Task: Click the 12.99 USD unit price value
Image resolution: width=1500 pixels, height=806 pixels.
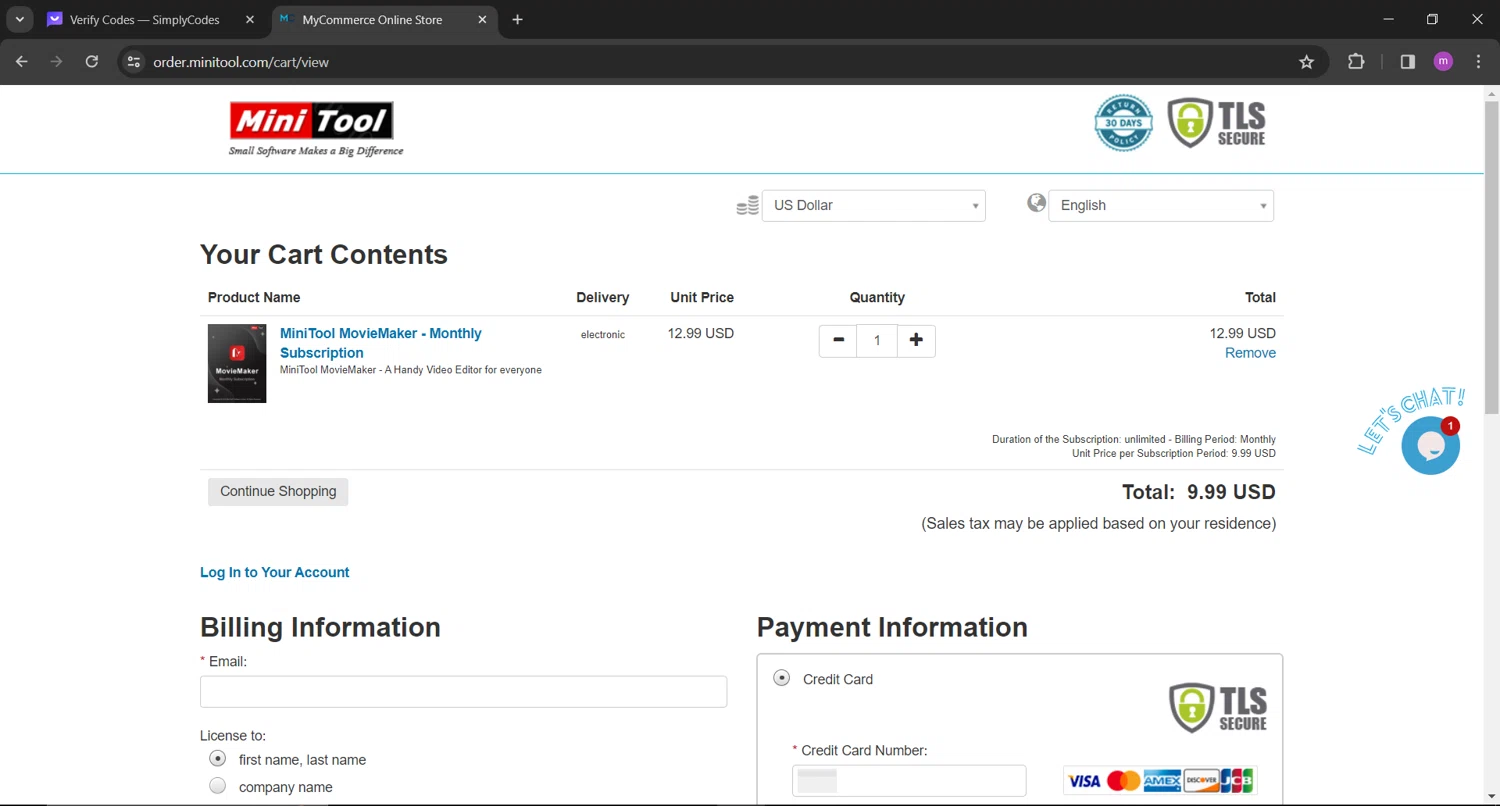Action: click(x=701, y=333)
